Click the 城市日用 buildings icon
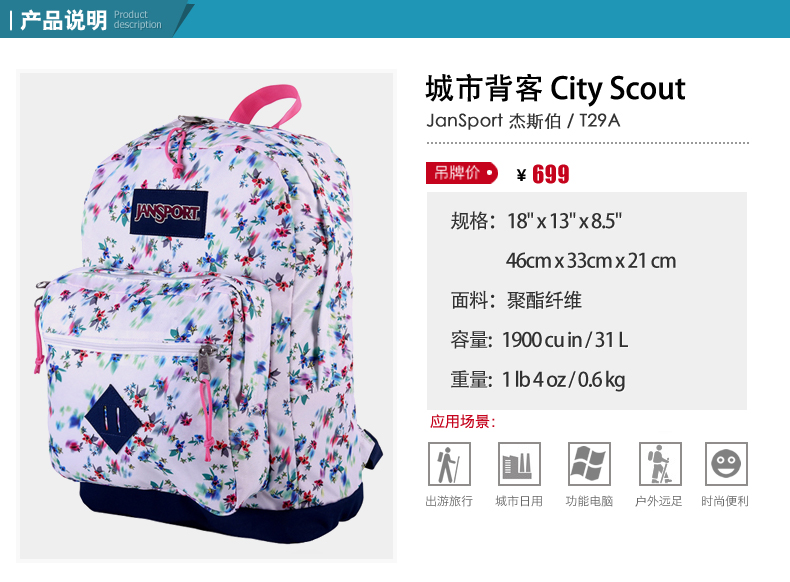The height and width of the screenshot is (582, 790). coord(519,464)
